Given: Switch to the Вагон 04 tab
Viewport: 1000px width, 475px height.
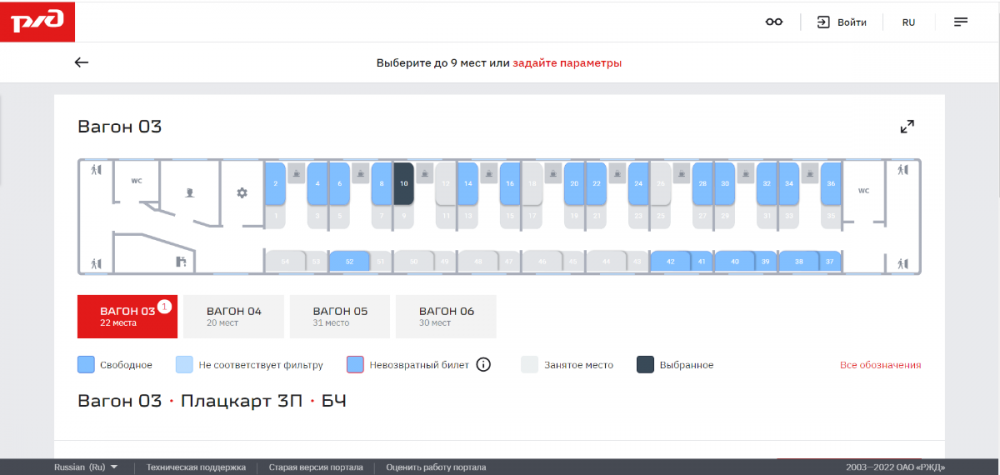Looking at the screenshot, I should pyautogui.click(x=233, y=316).
